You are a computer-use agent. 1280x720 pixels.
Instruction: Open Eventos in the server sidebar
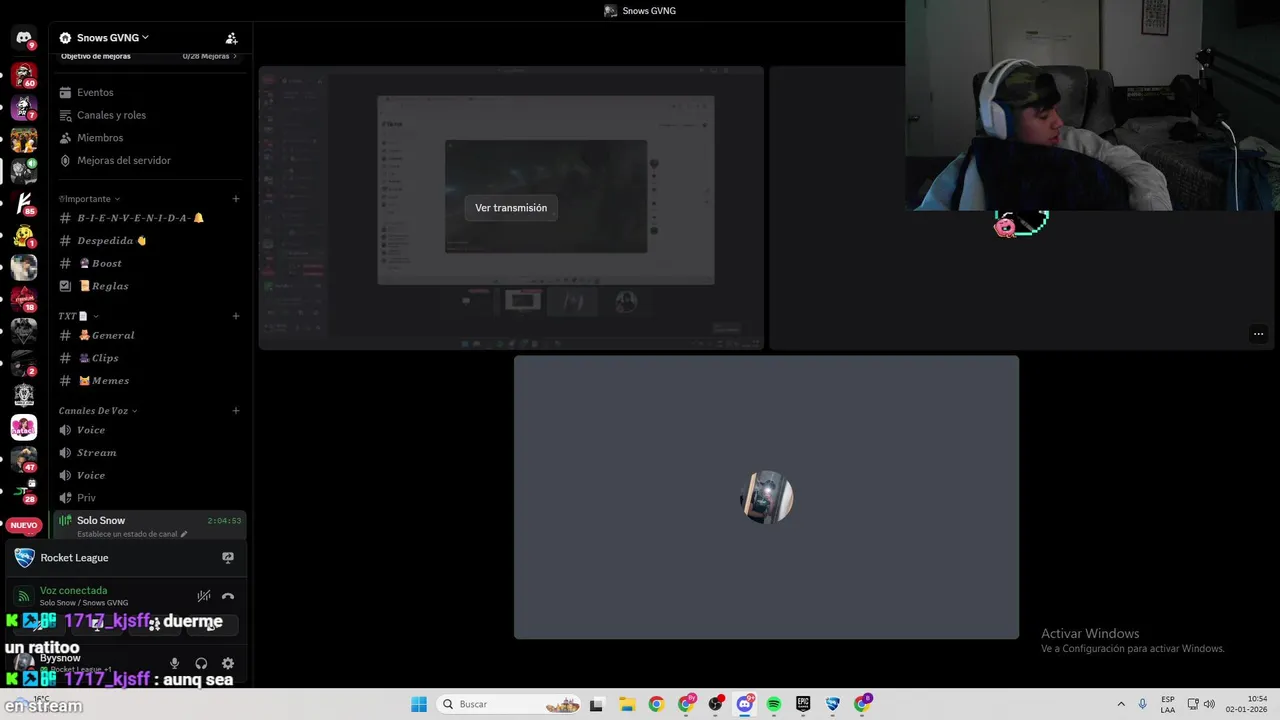[95, 92]
